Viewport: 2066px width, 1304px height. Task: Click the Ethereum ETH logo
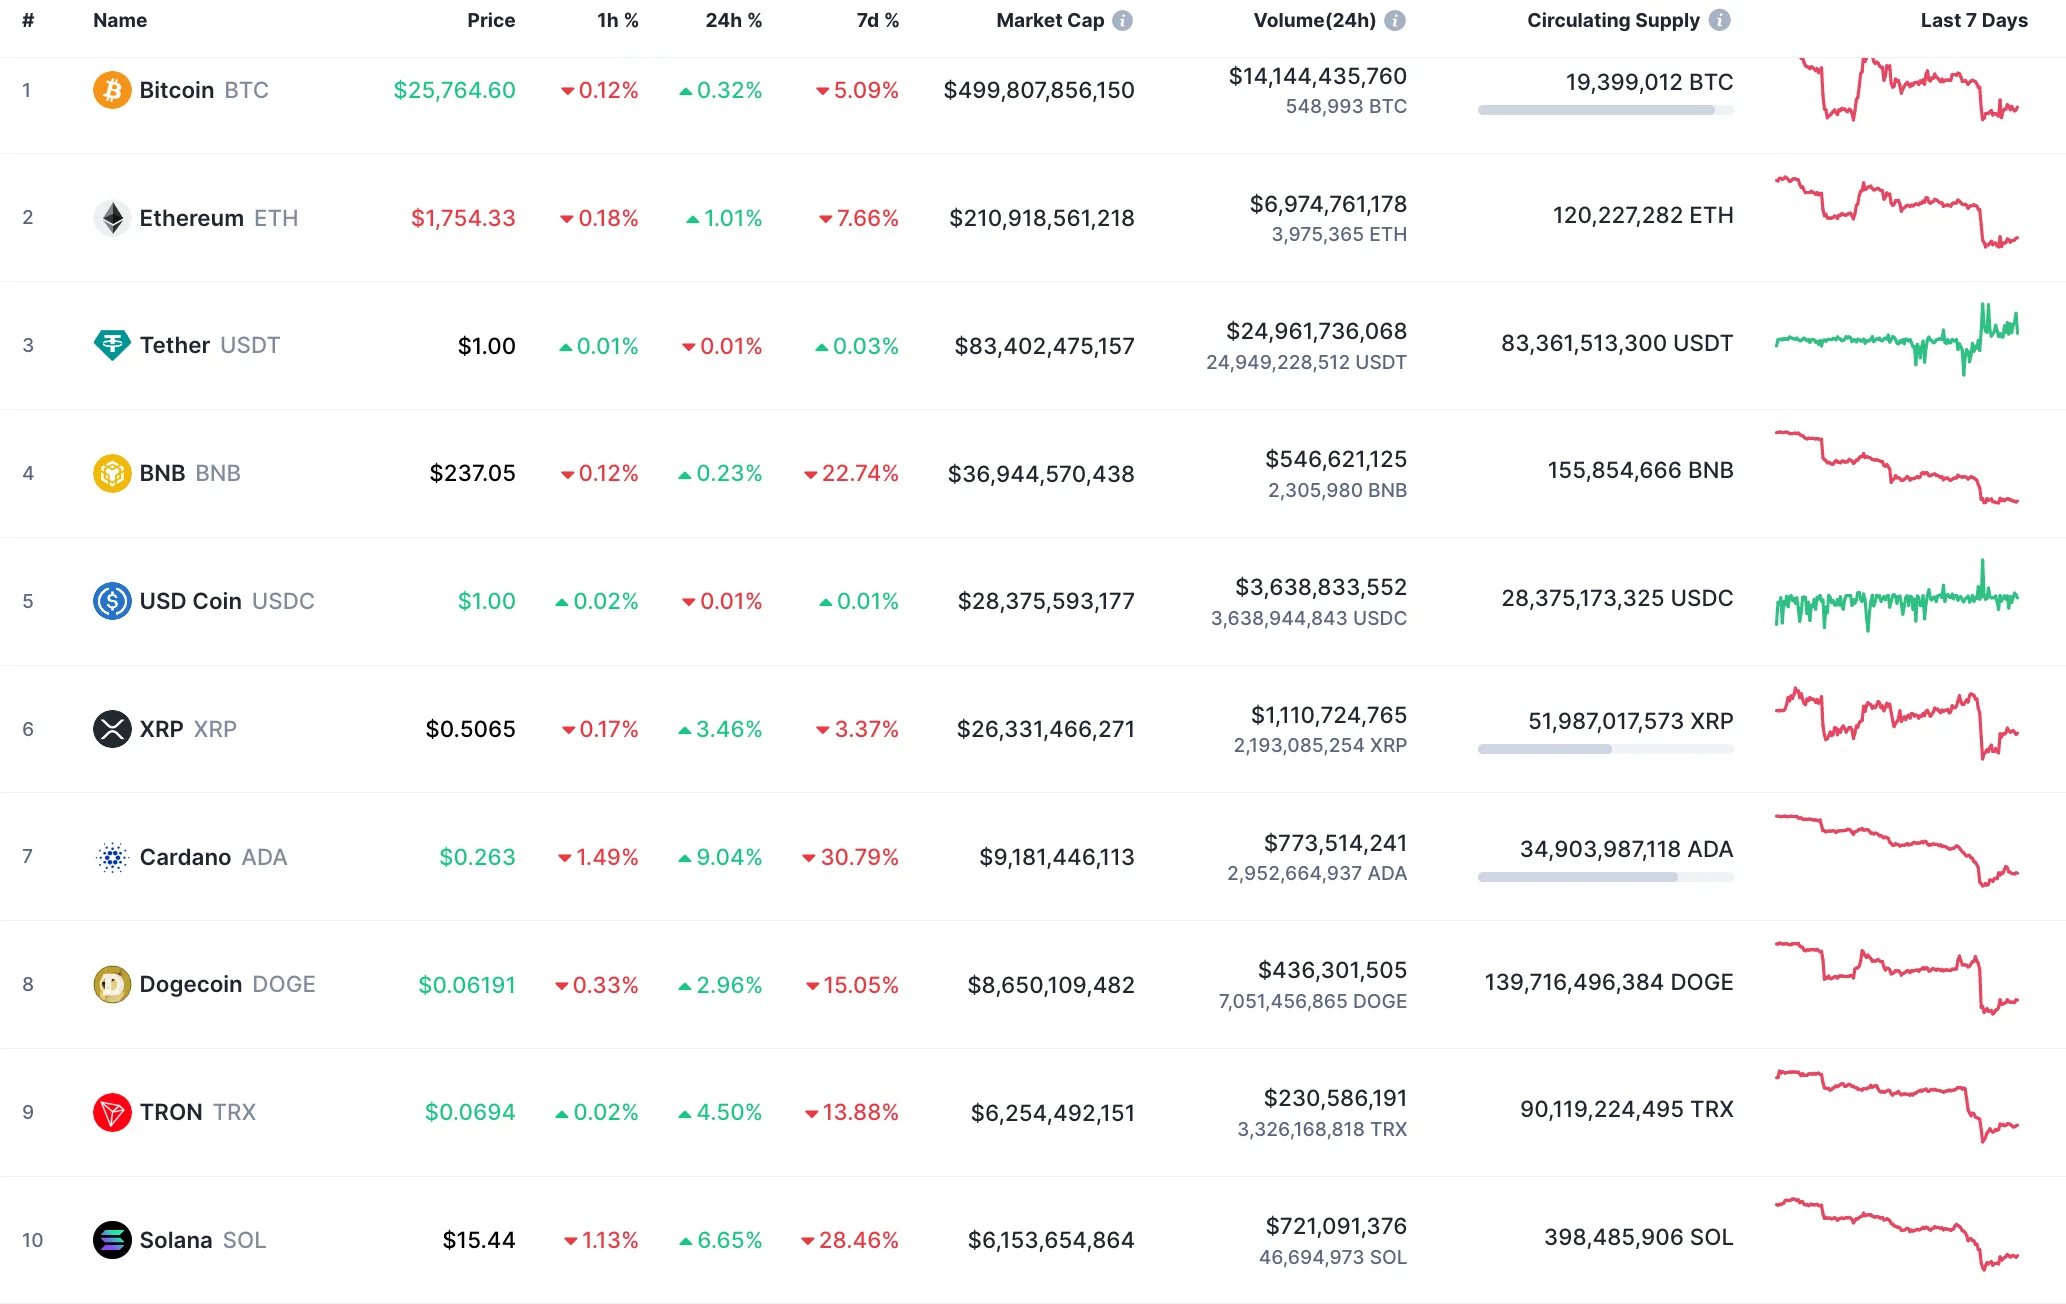[x=112, y=217]
